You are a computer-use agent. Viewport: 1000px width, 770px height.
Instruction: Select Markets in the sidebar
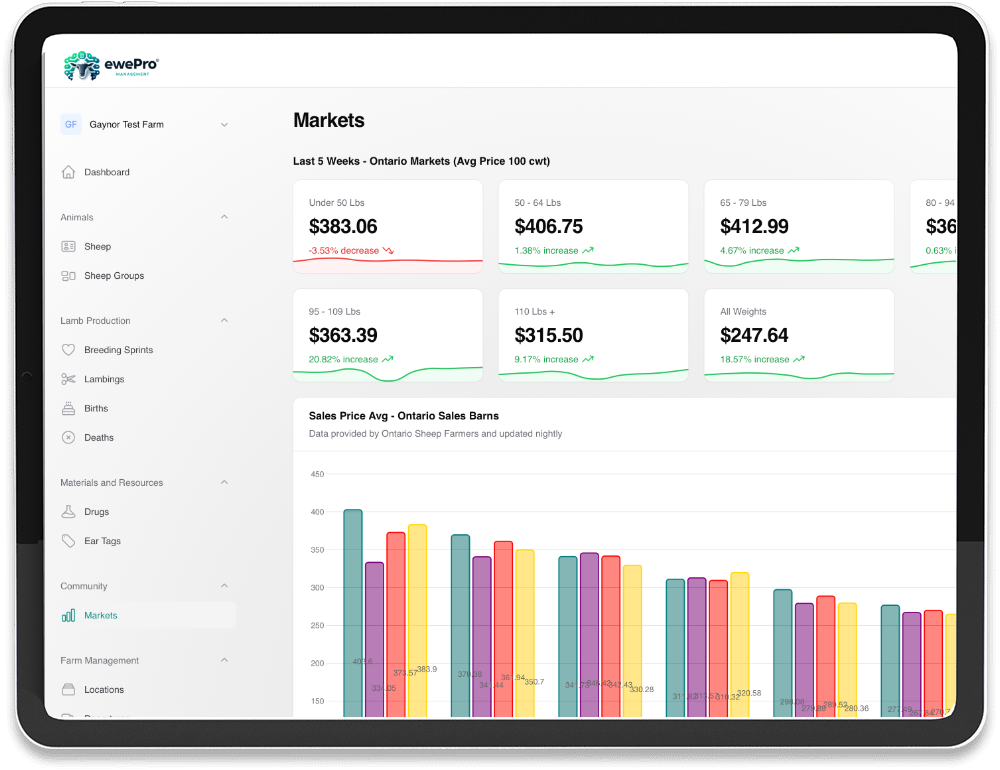[x=100, y=615]
